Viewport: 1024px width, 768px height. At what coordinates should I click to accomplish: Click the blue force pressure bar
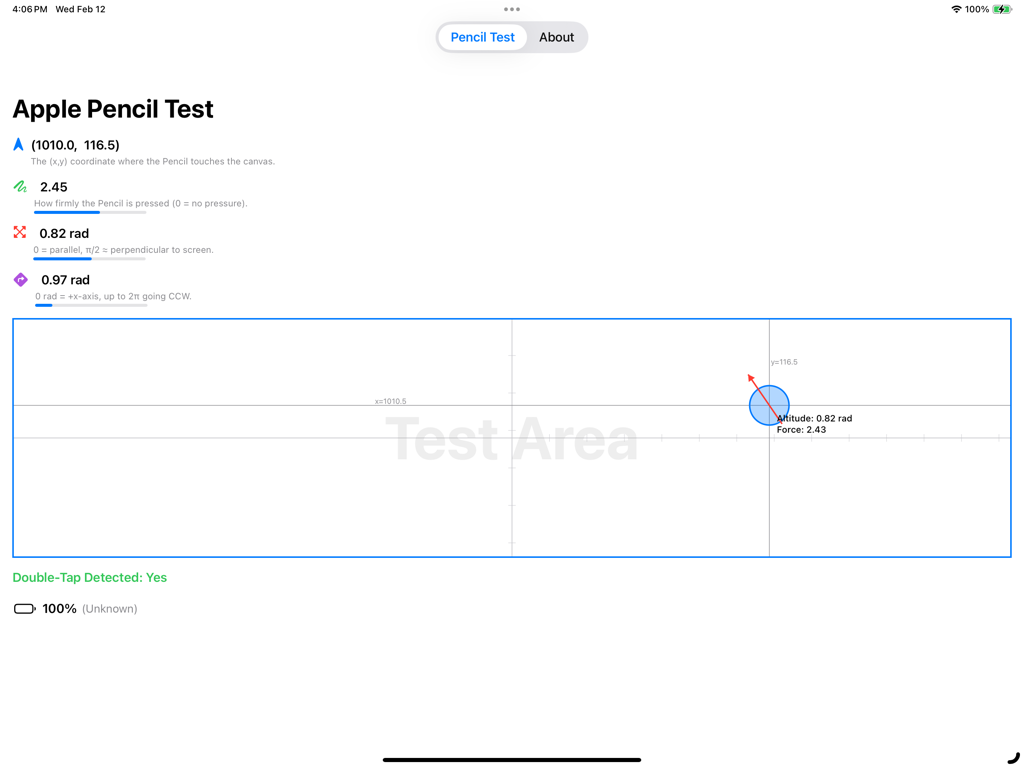point(88,212)
